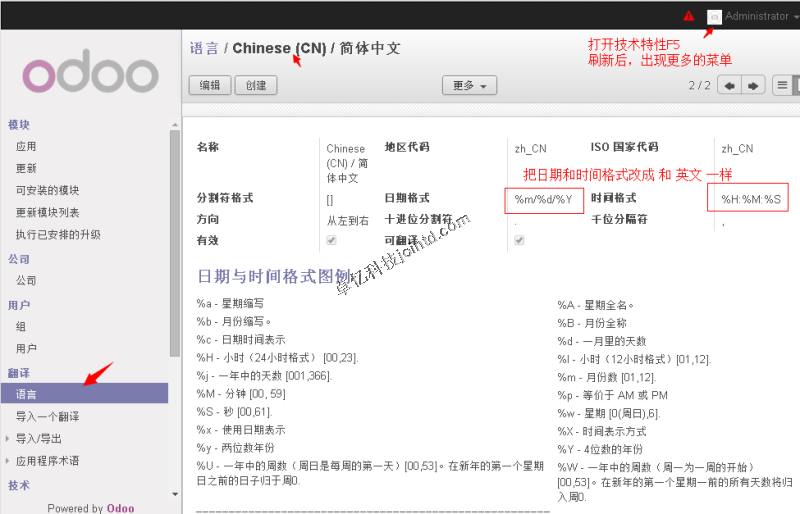This screenshot has height=514, width=800.
Task: Click the 创建 (Create) button
Action: click(255, 86)
